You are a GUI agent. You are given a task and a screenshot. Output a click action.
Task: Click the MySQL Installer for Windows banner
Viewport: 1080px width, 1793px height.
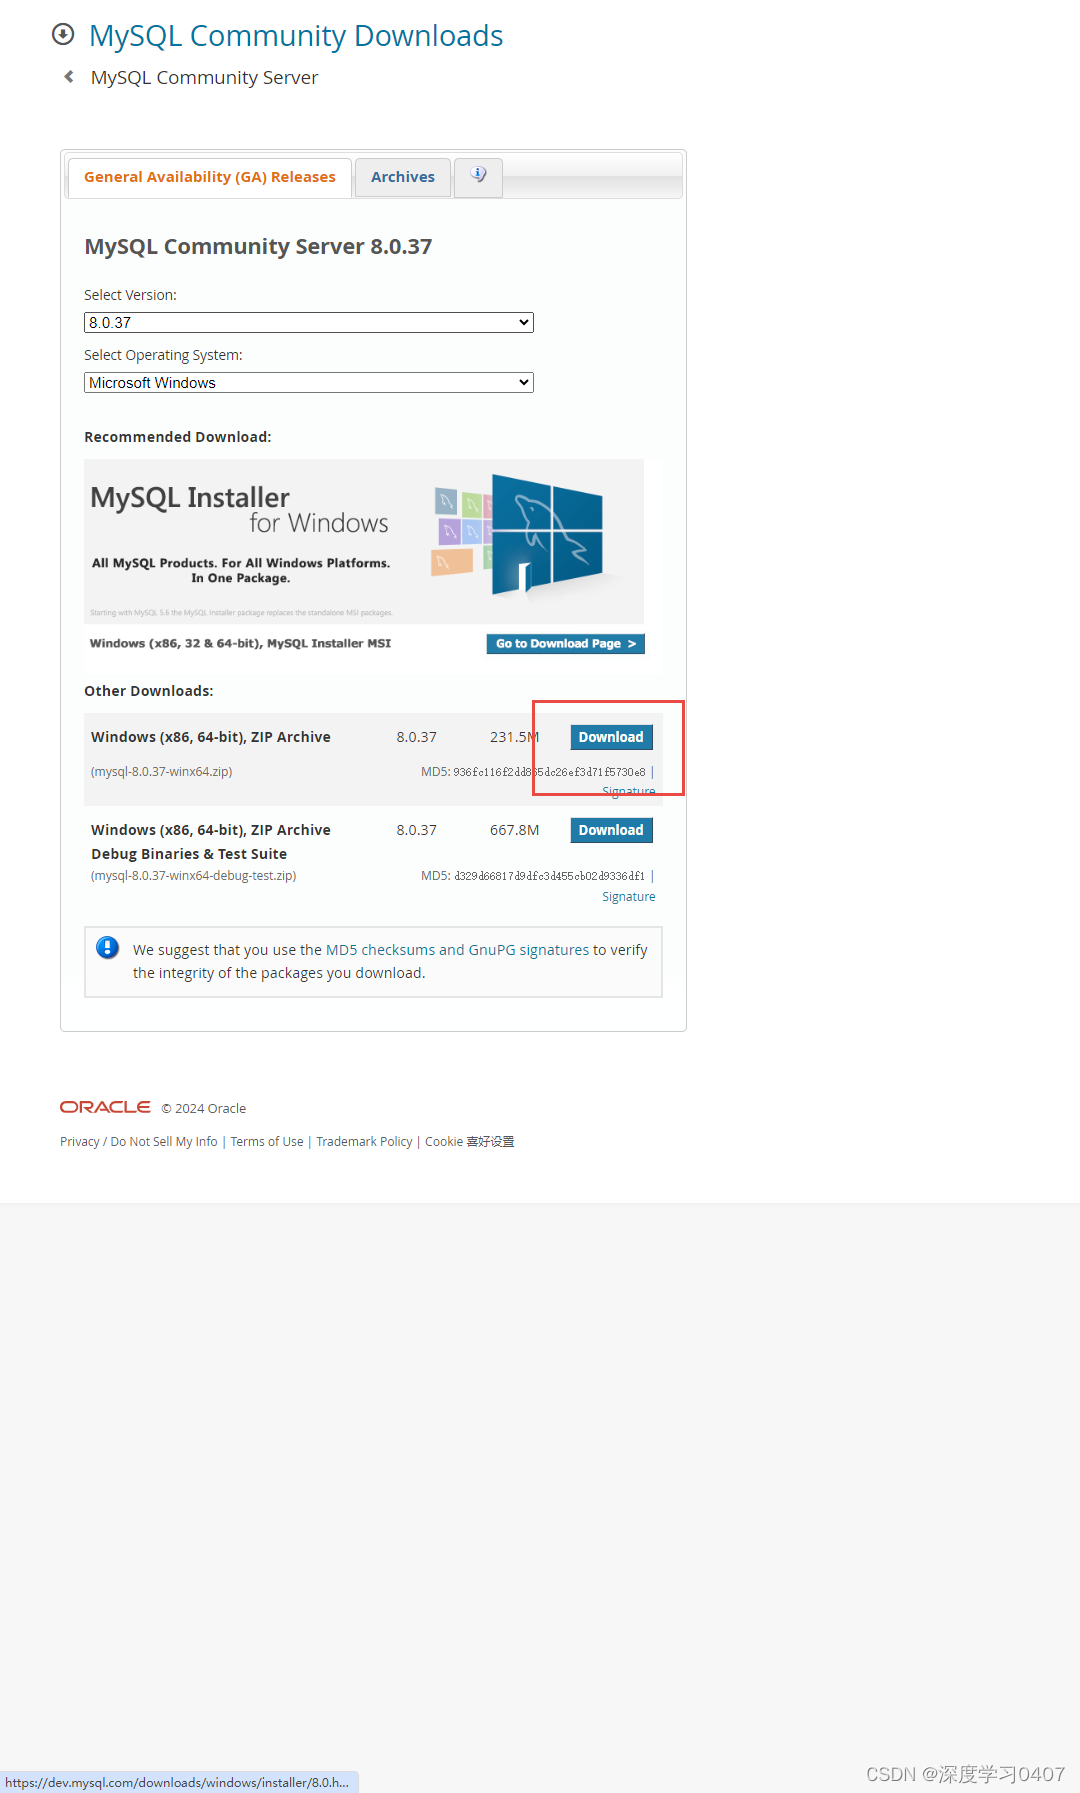[364, 541]
